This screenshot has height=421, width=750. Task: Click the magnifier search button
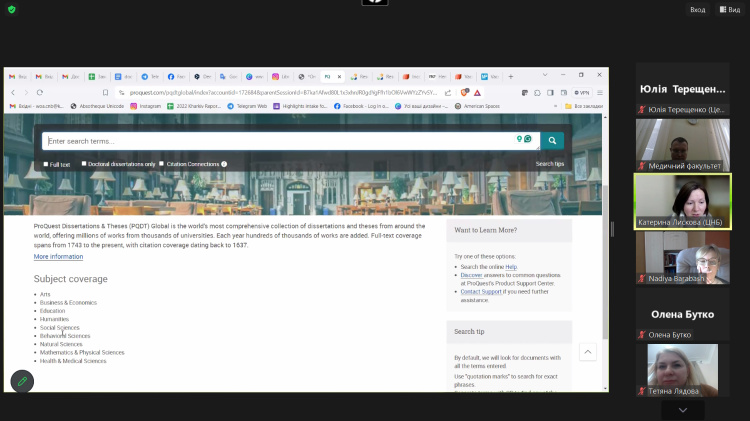tap(552, 141)
